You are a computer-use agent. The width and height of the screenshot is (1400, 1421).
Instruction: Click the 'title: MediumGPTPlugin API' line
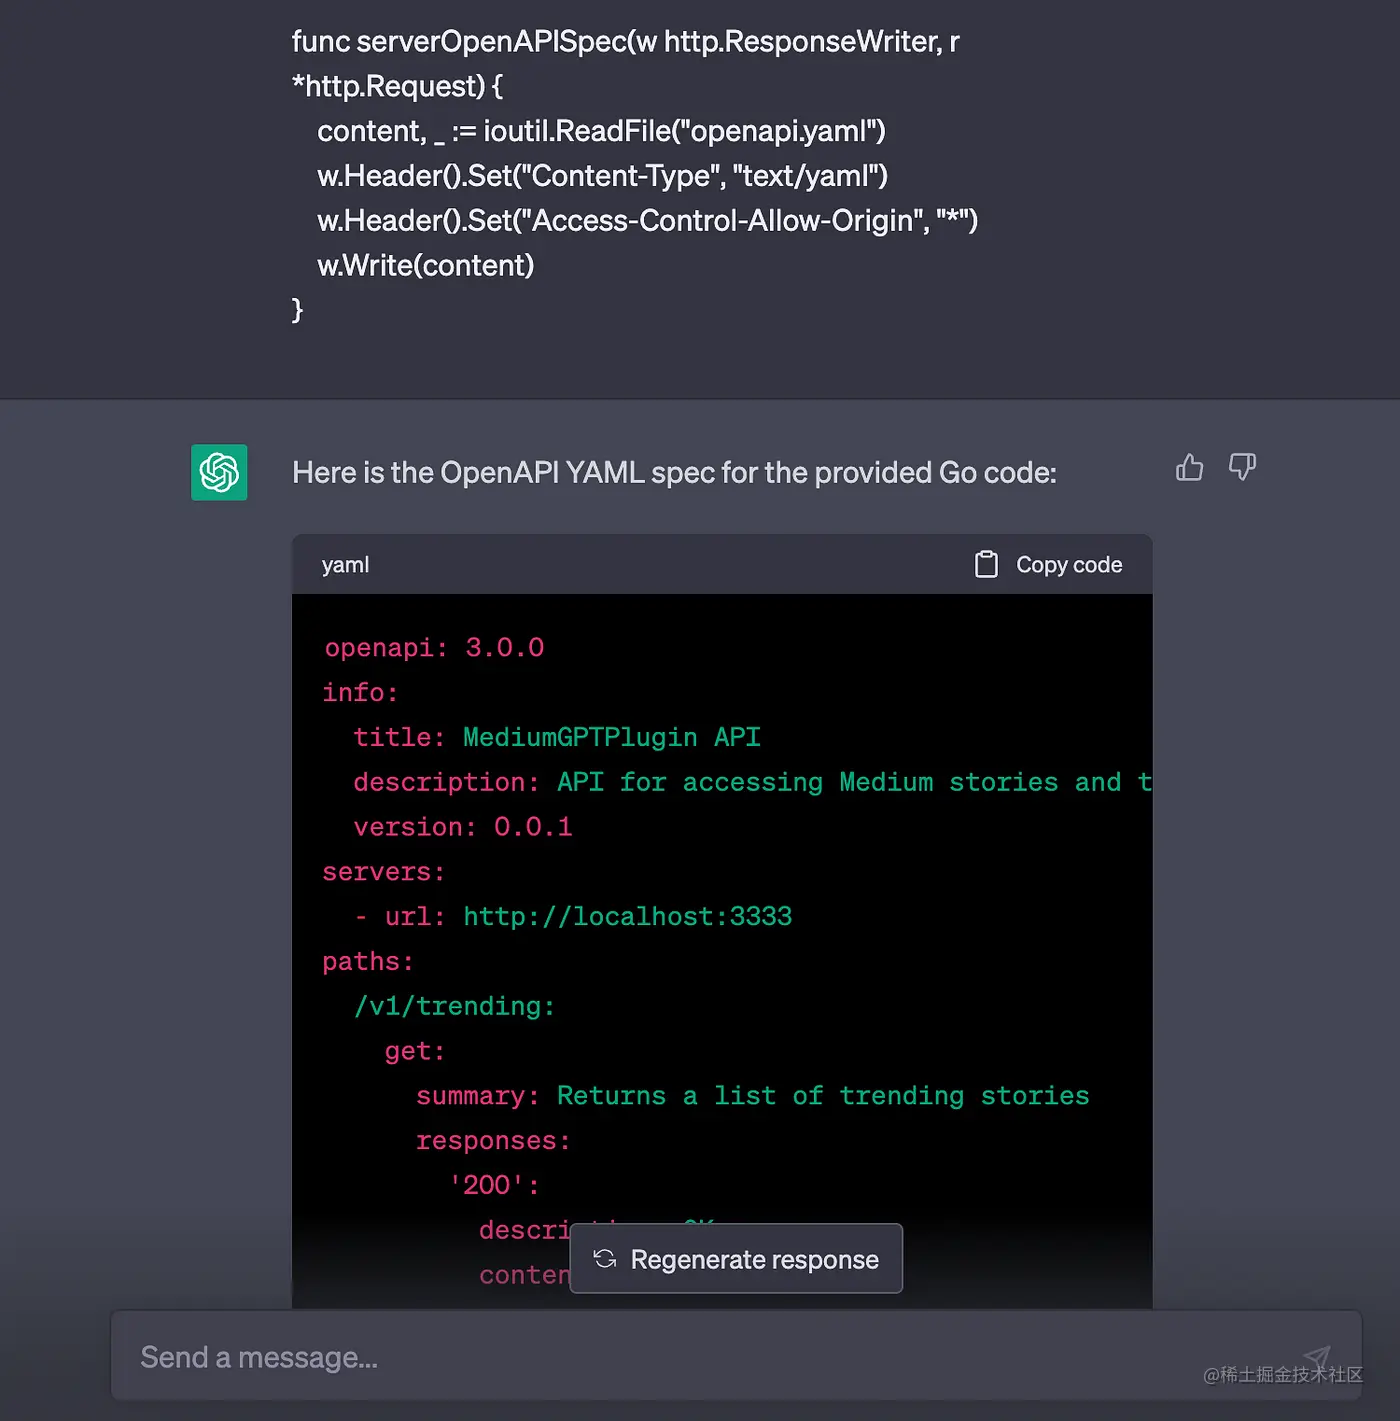pos(557,738)
